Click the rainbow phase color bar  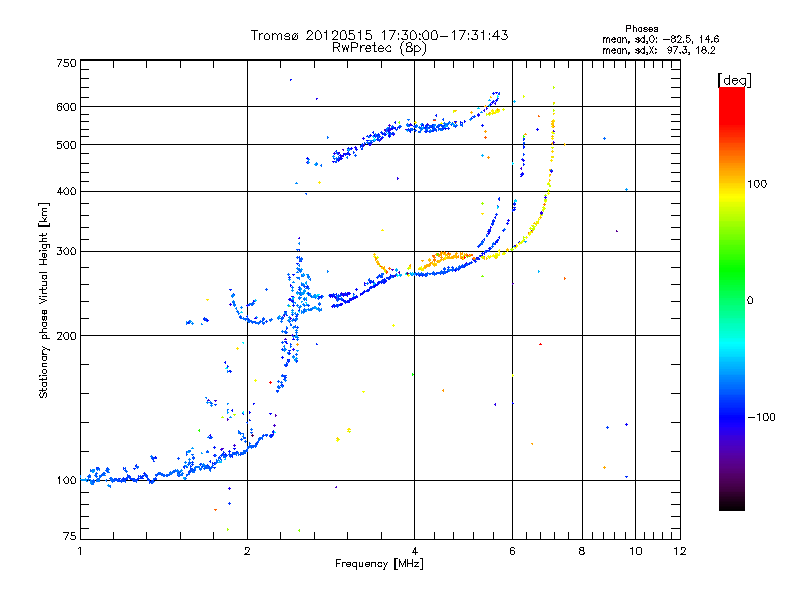[x=732, y=298]
